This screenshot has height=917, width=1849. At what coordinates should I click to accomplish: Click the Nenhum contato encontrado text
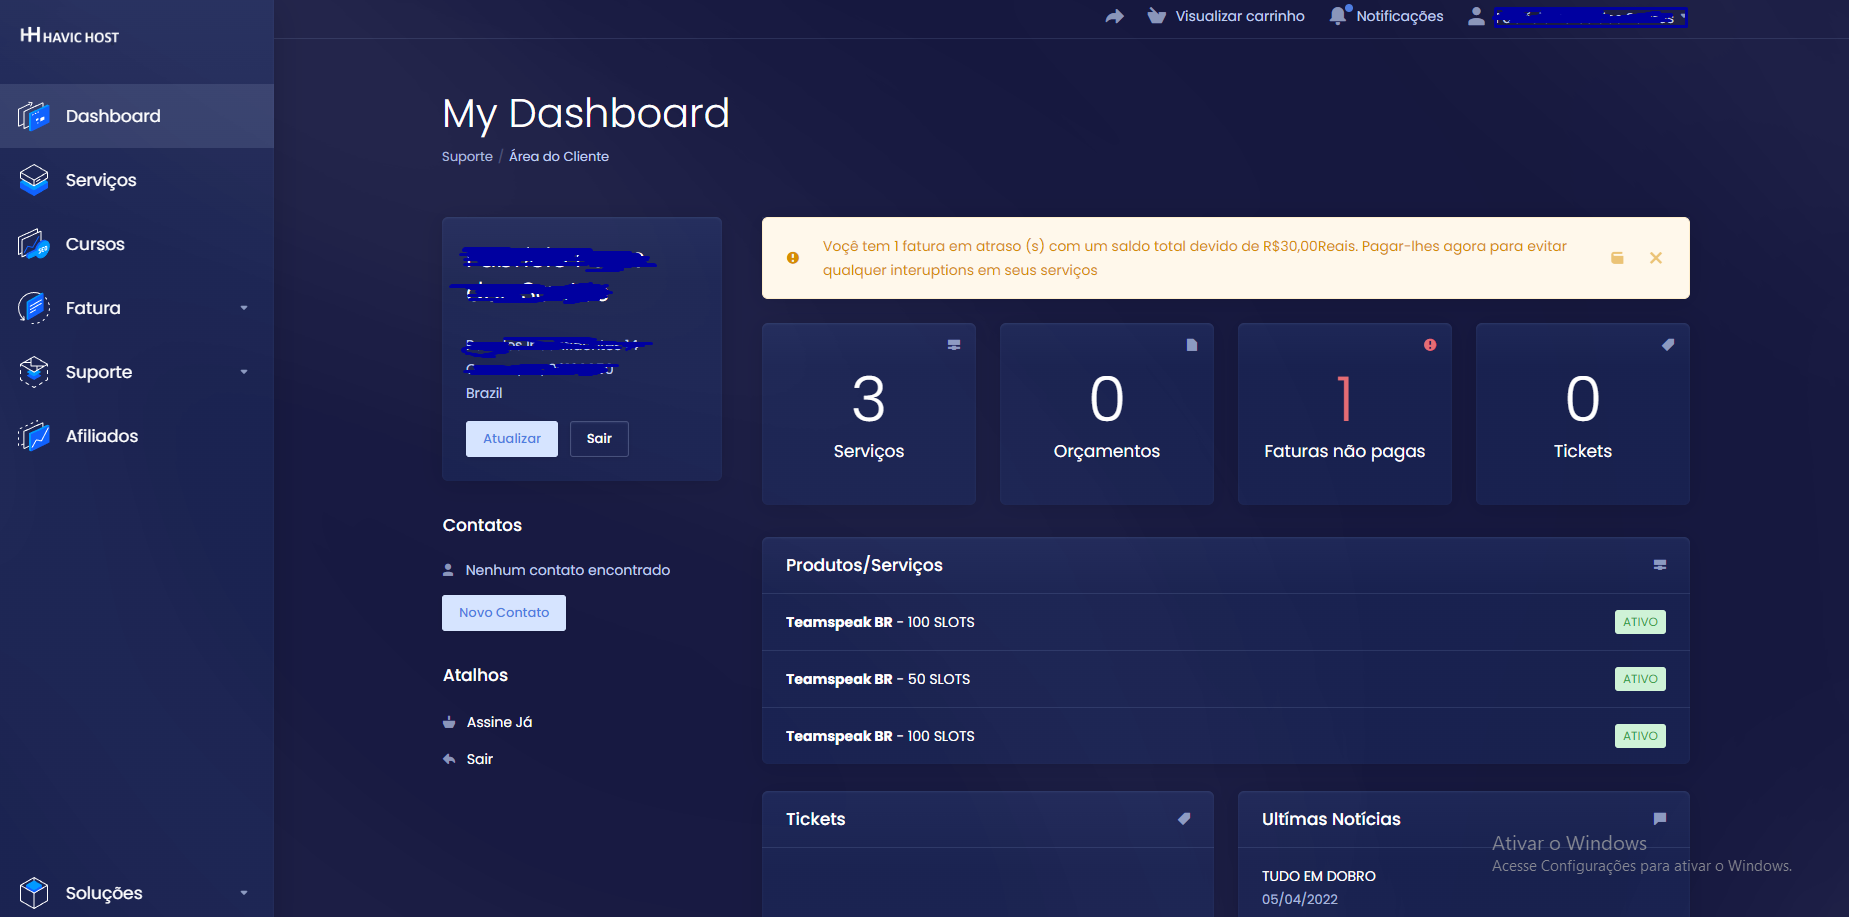point(568,570)
